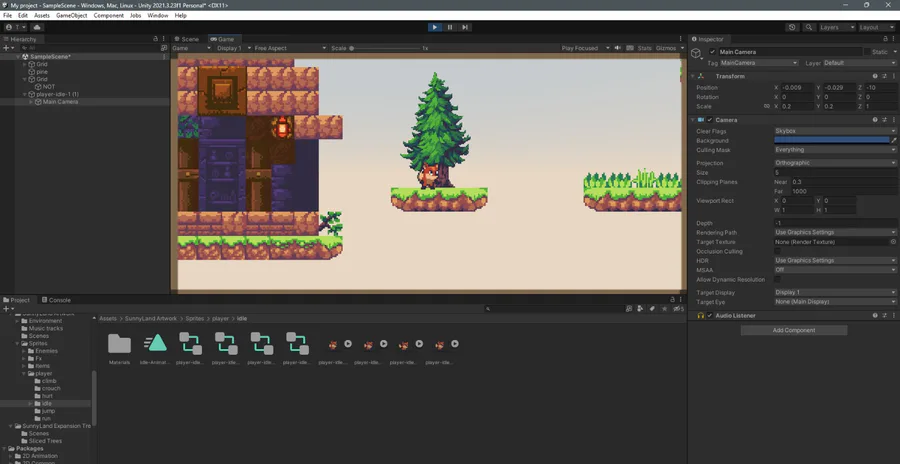900x464 pixels.
Task: Select the Hierarchy tab
Action: [x=20, y=39]
